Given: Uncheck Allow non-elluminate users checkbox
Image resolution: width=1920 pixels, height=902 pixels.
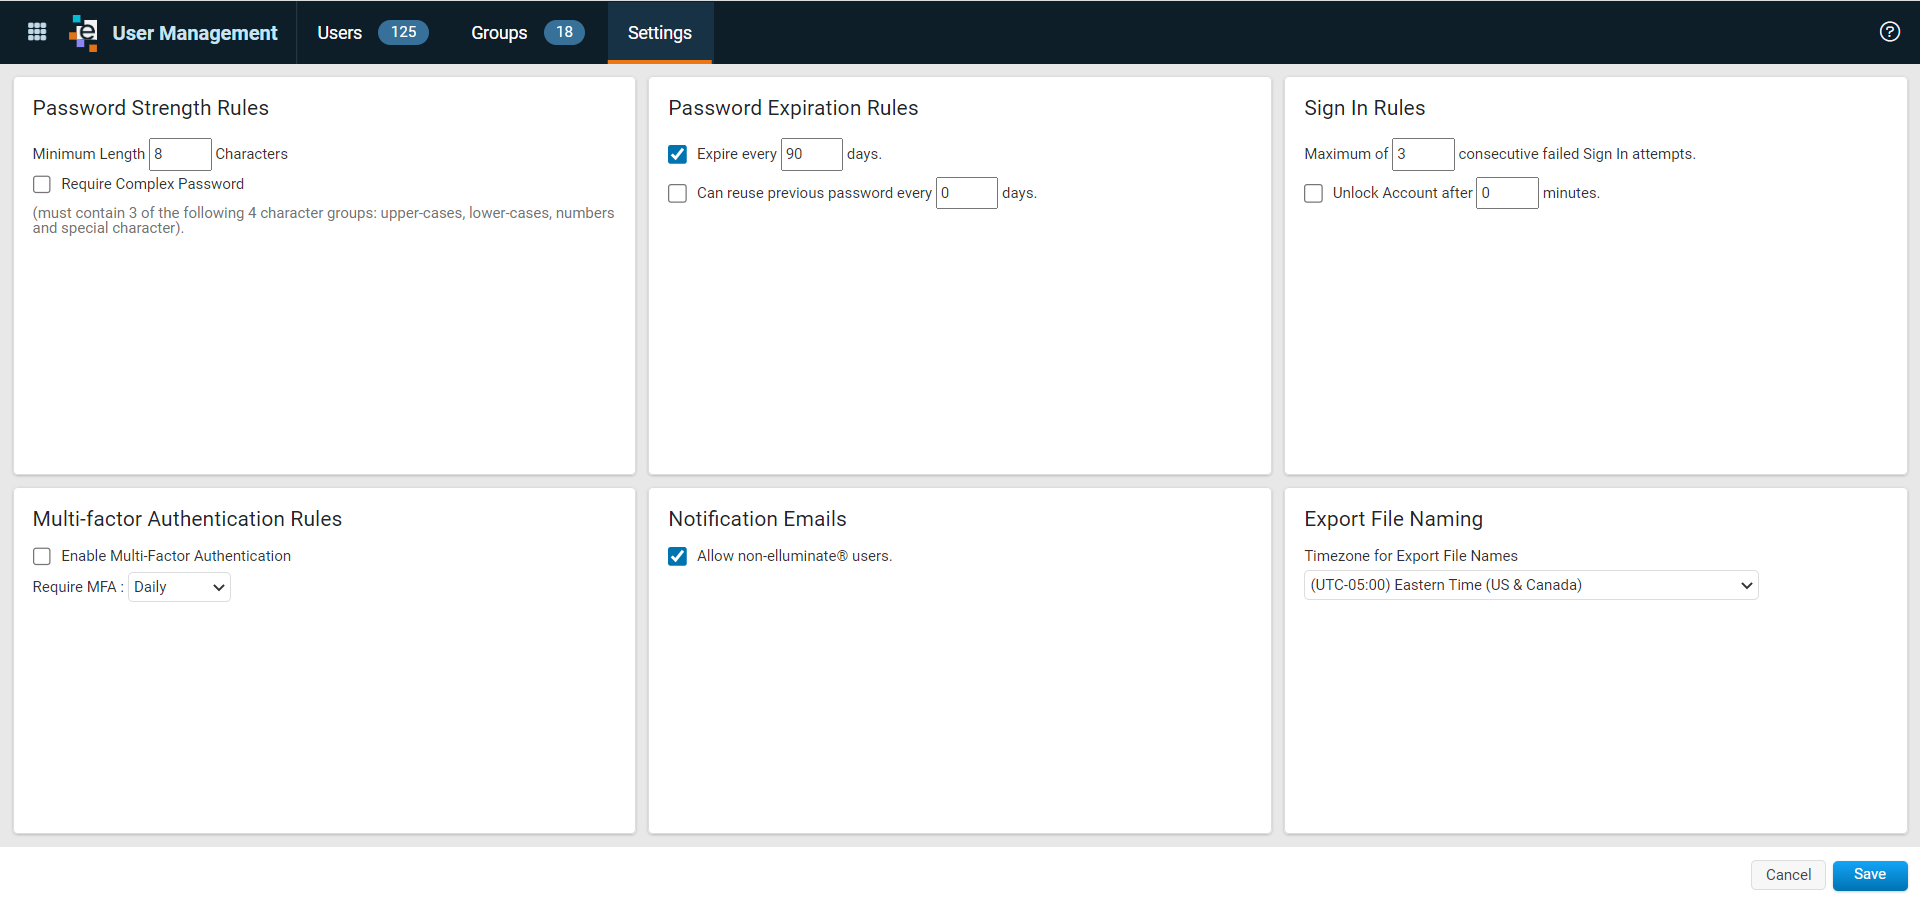Looking at the screenshot, I should 678,556.
